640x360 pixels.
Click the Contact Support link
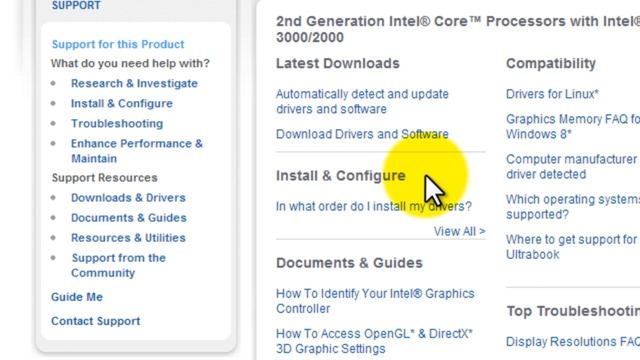(96, 321)
